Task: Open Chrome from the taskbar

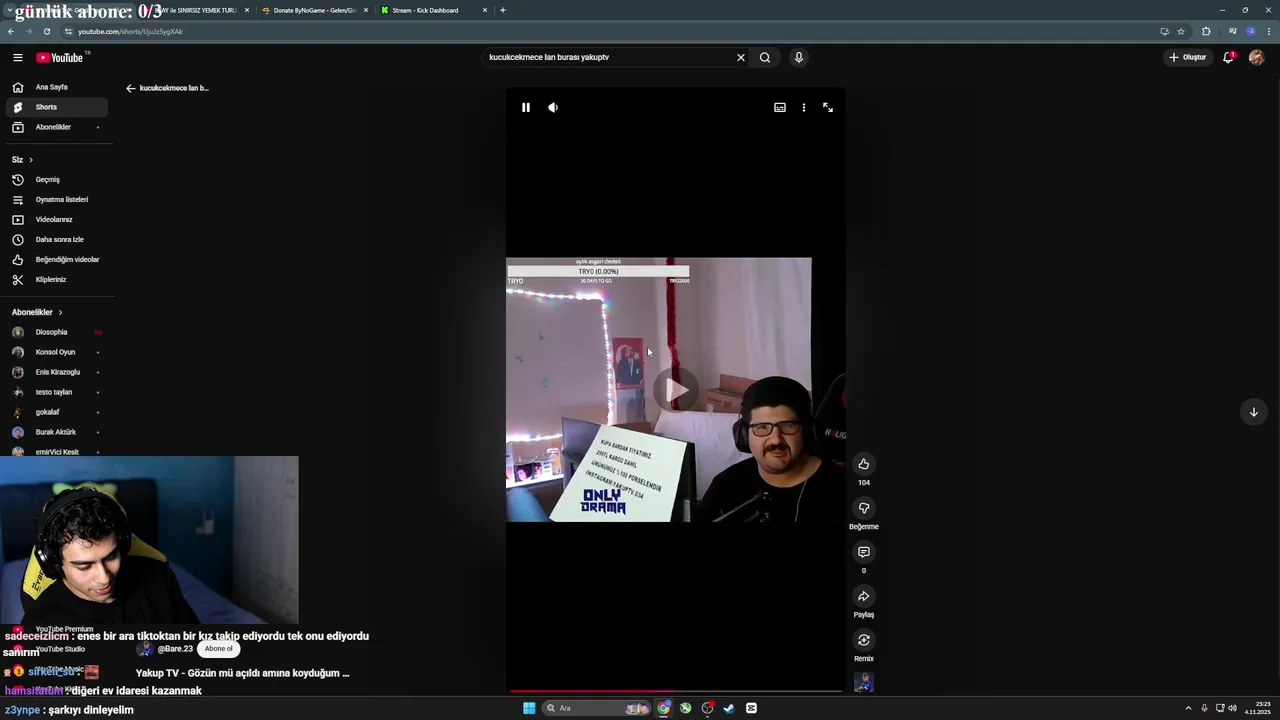Action: click(x=664, y=708)
